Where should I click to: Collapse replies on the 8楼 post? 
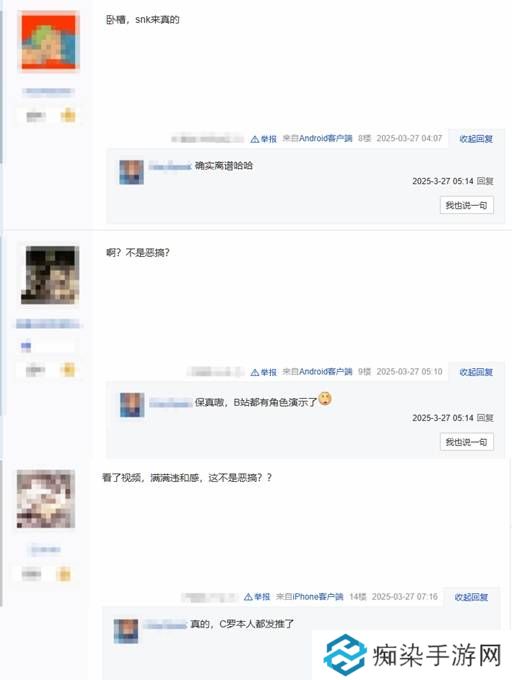point(476,139)
